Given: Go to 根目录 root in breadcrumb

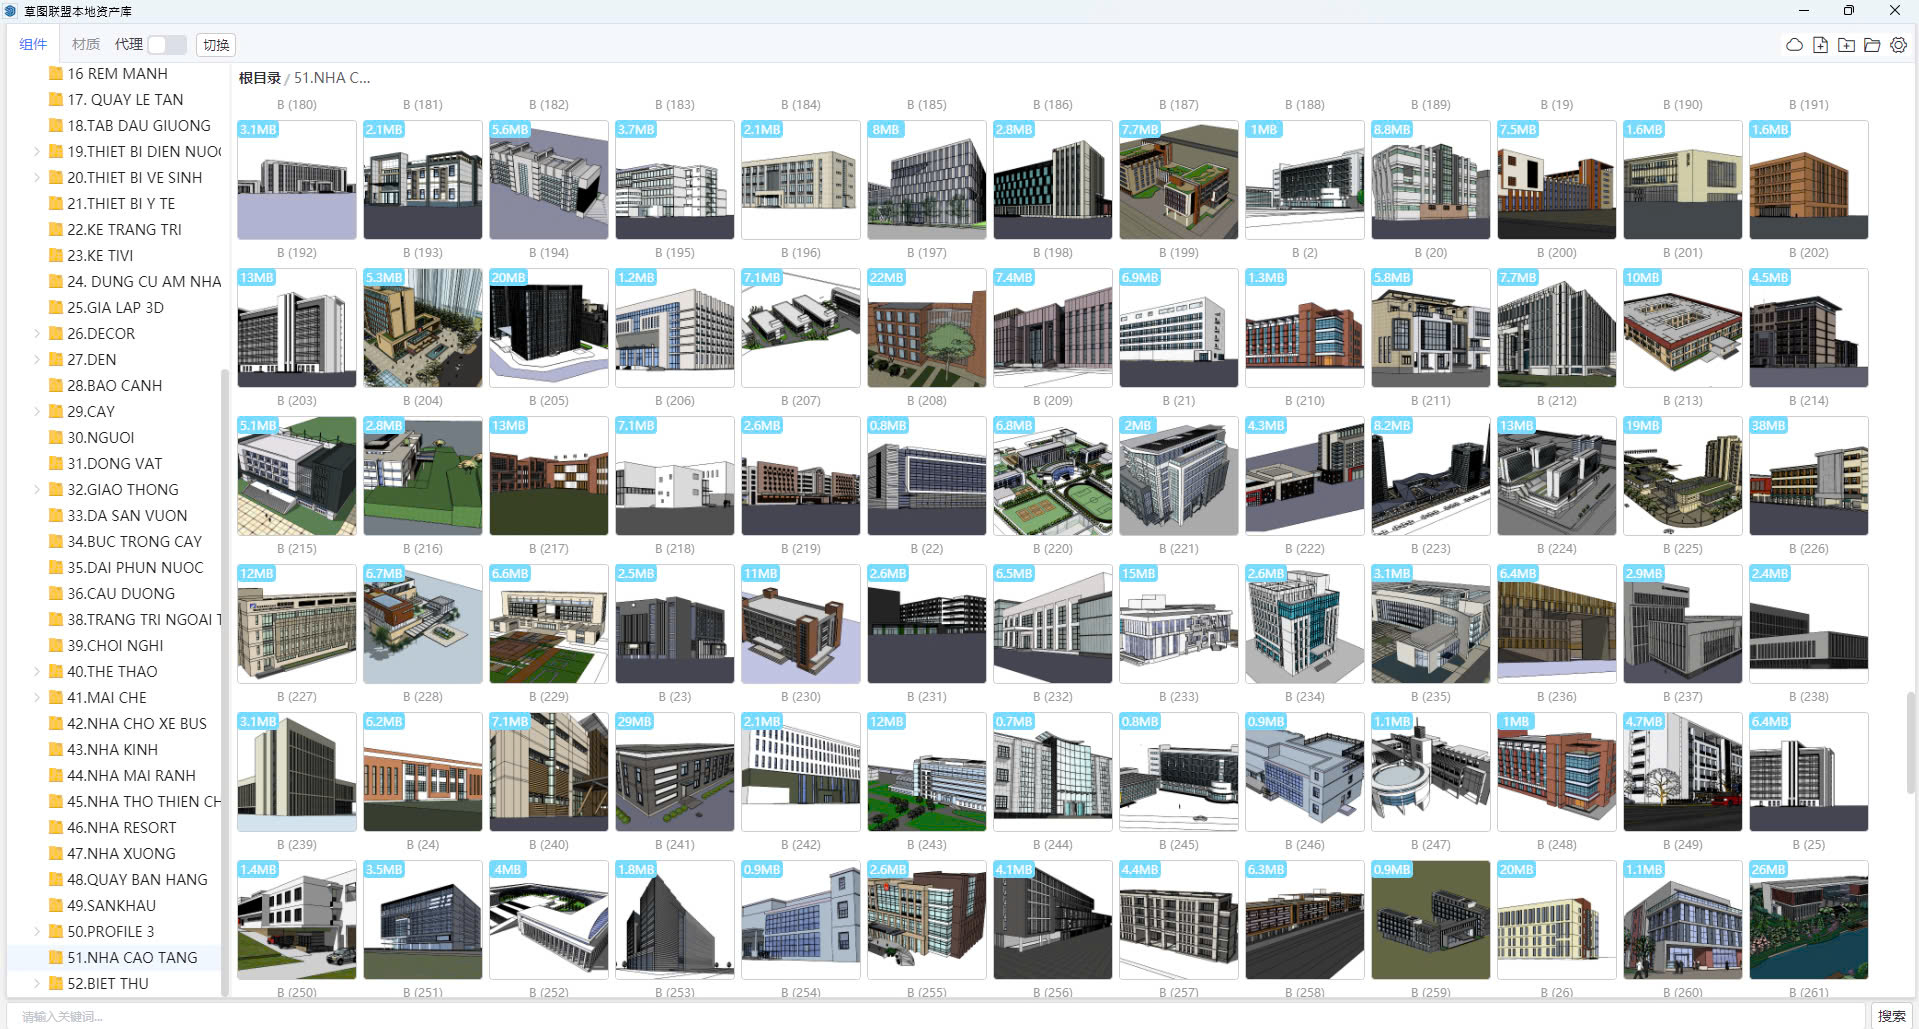Looking at the screenshot, I should point(259,78).
